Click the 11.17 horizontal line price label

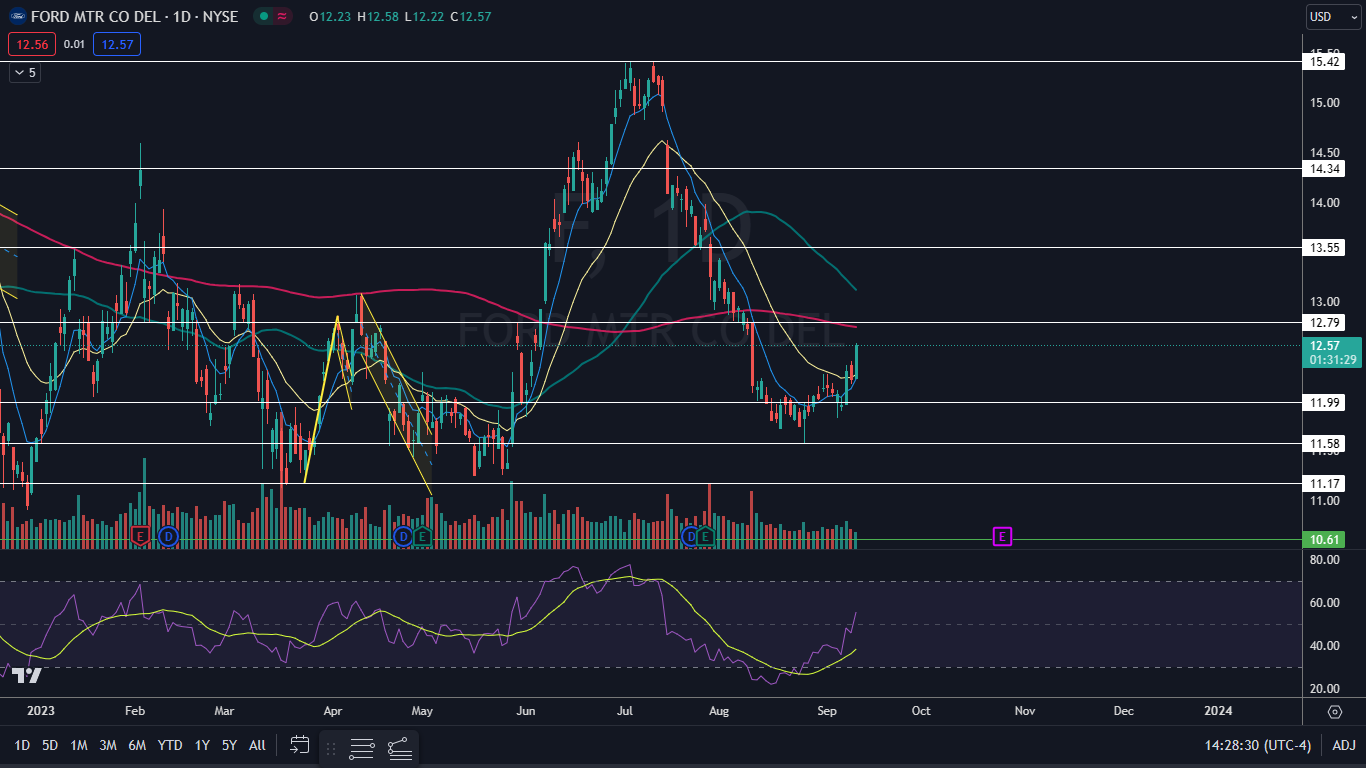(x=1325, y=483)
